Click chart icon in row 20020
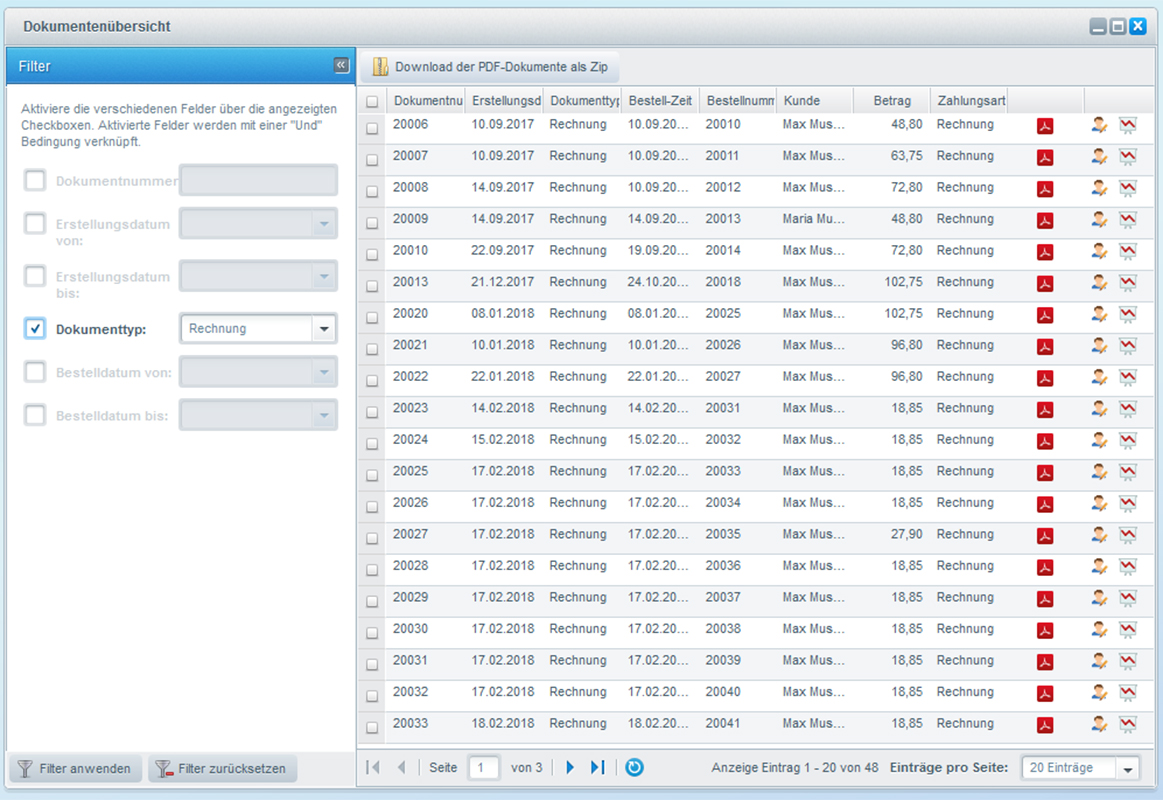 click(1128, 315)
